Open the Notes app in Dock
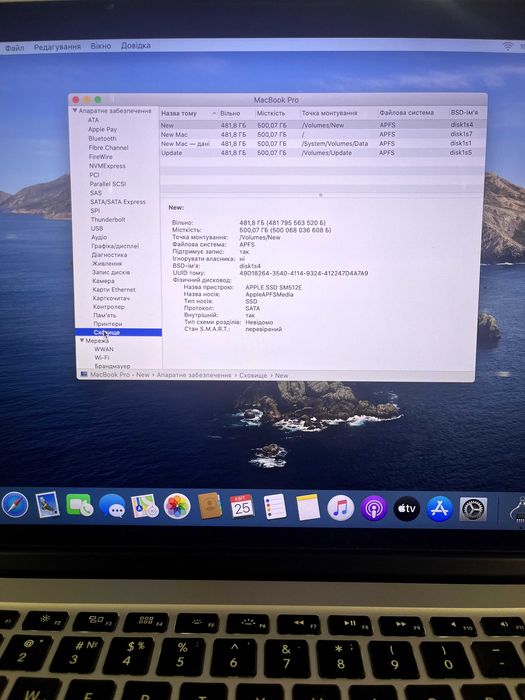The height and width of the screenshot is (700, 525). (x=308, y=507)
